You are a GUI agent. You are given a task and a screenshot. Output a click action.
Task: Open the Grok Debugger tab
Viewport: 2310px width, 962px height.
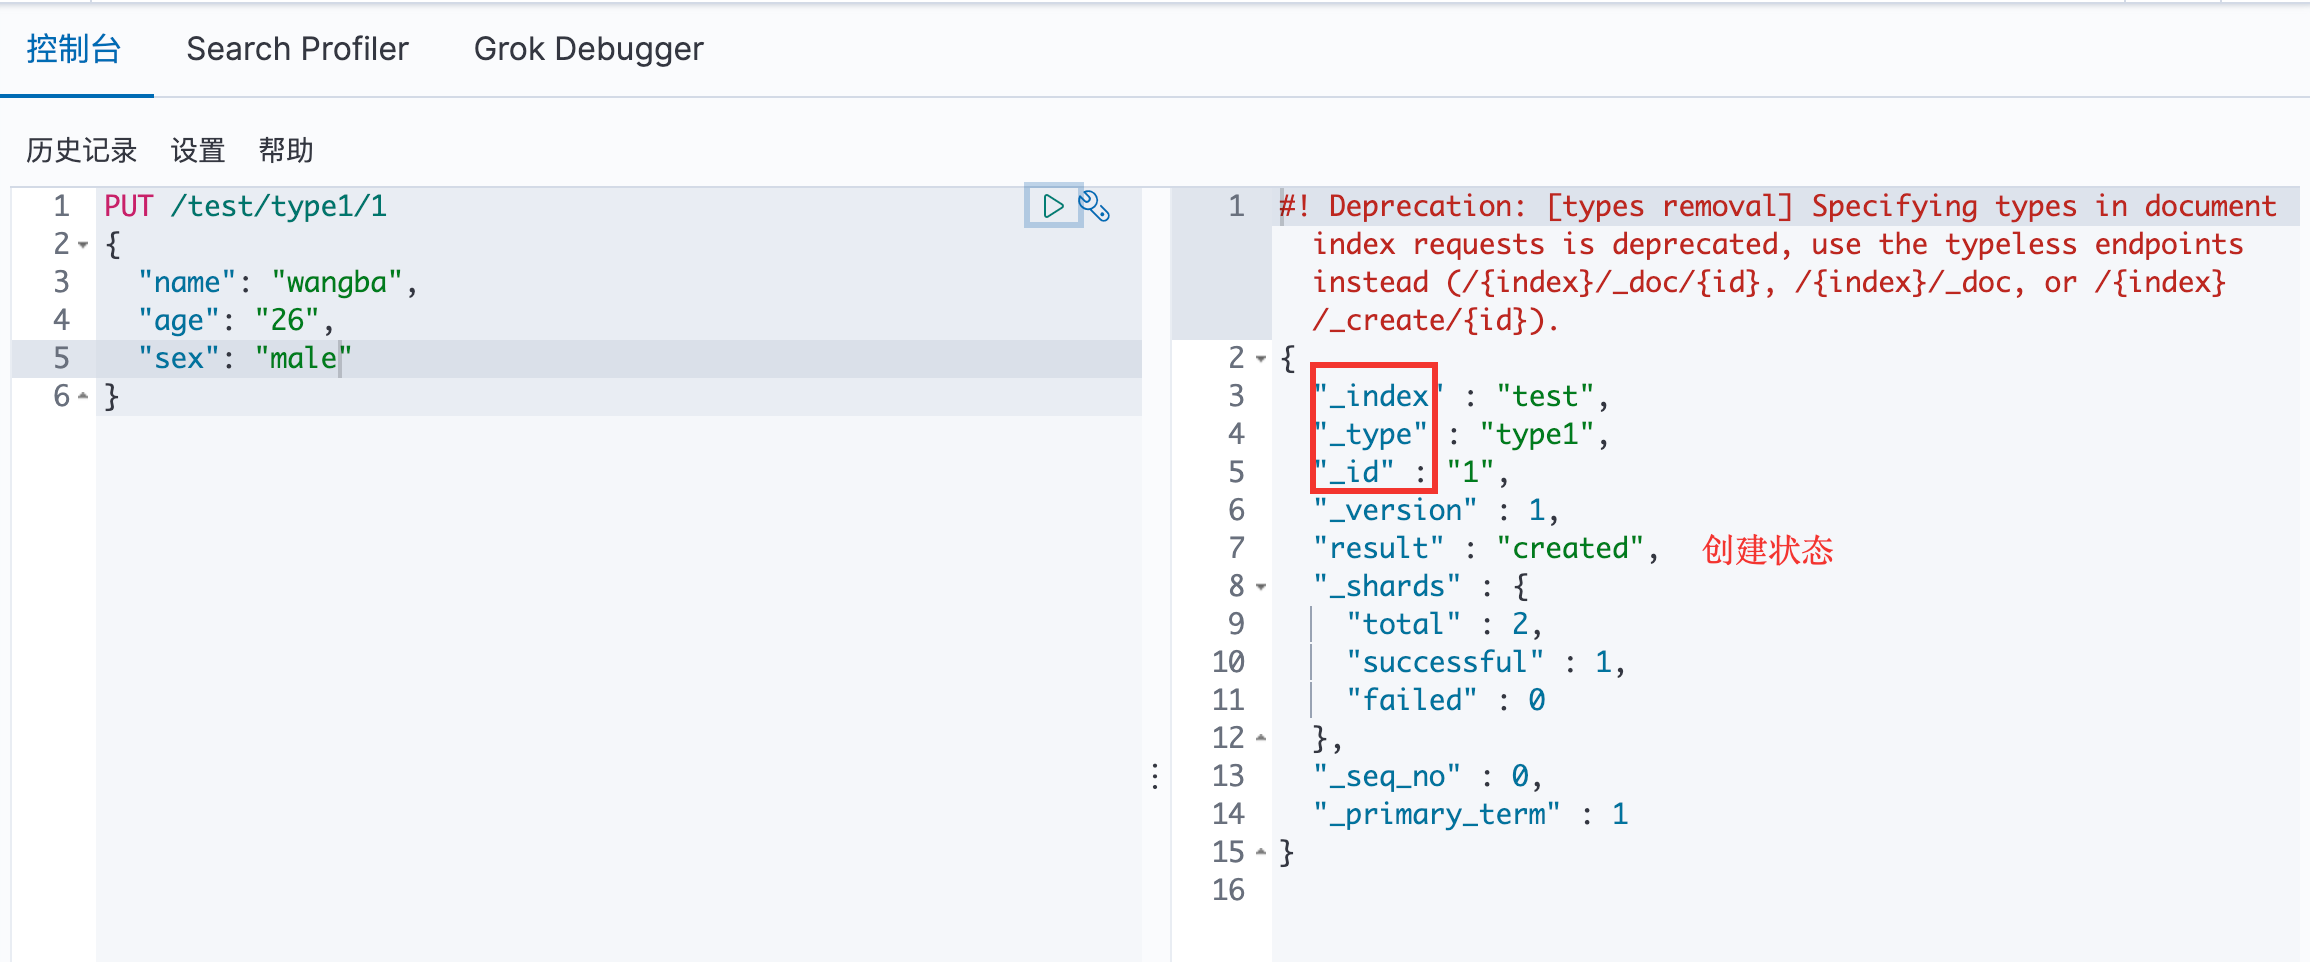[588, 49]
